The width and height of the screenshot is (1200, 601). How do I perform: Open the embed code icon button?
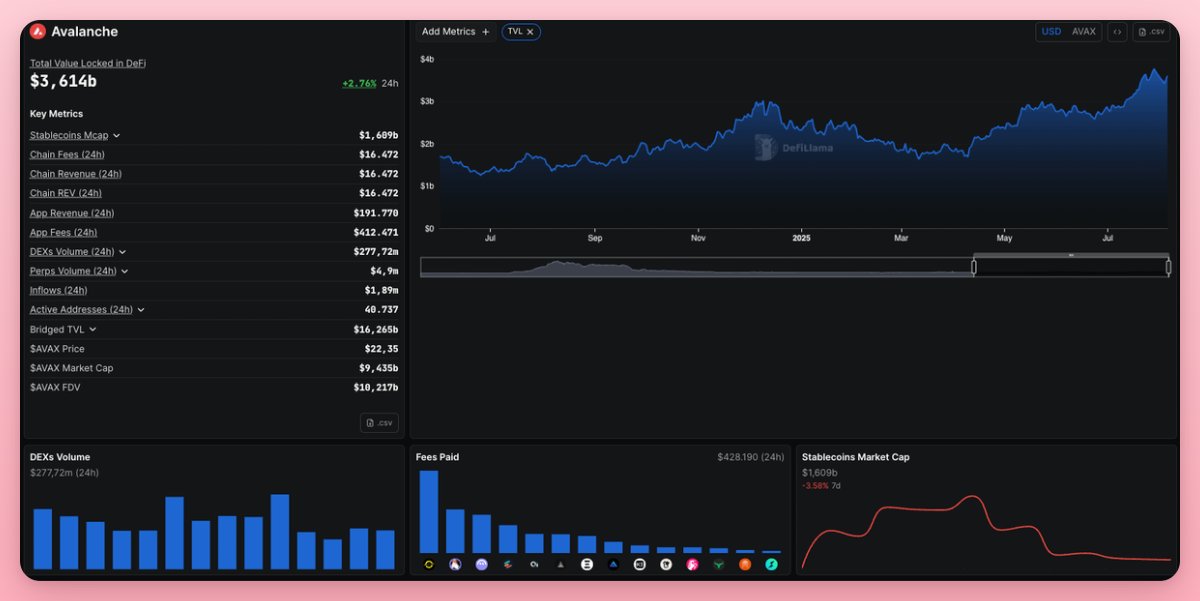tap(1117, 32)
